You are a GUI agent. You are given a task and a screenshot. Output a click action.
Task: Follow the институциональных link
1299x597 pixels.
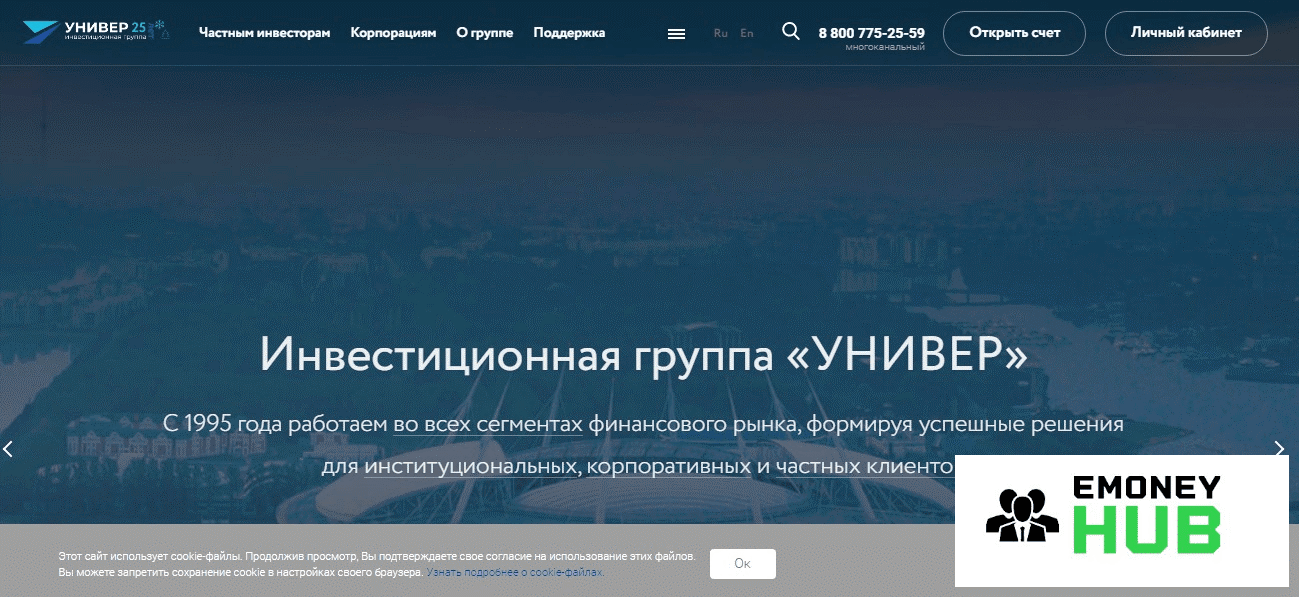471,467
